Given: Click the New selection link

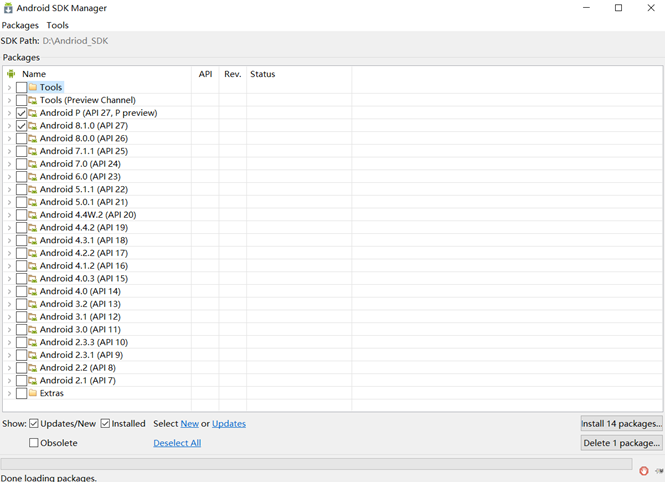Looking at the screenshot, I should [190, 424].
